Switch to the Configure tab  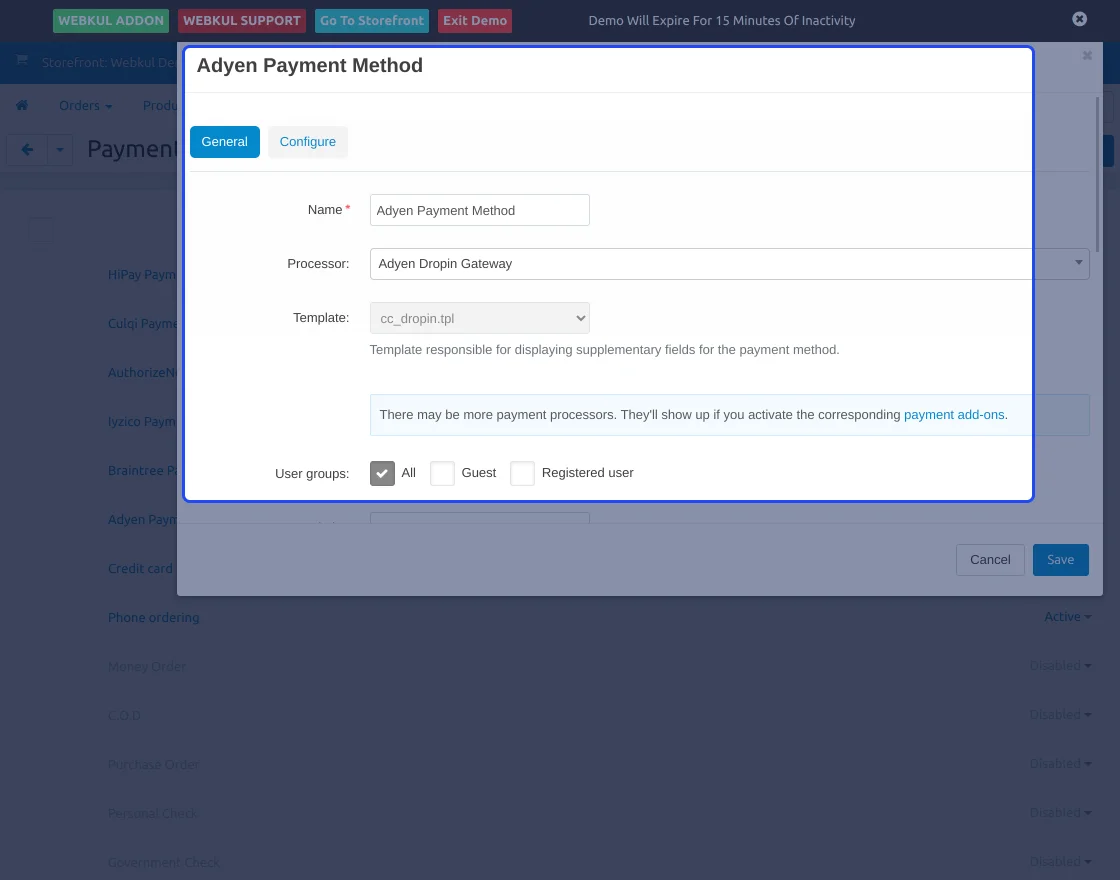[x=307, y=142]
